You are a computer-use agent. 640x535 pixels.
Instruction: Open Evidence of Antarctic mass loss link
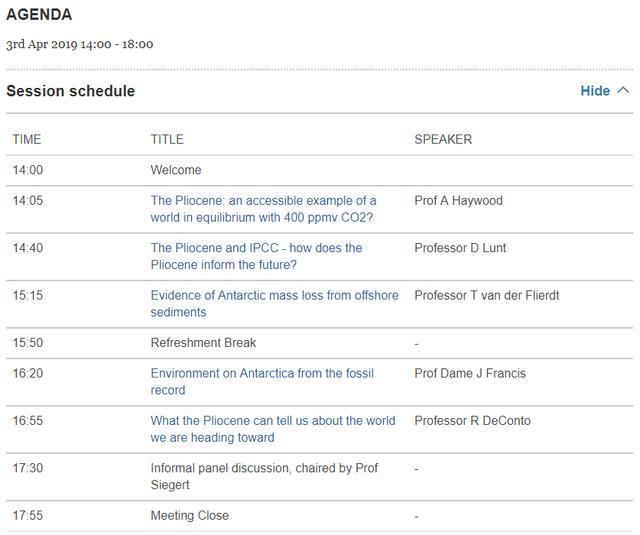274,303
